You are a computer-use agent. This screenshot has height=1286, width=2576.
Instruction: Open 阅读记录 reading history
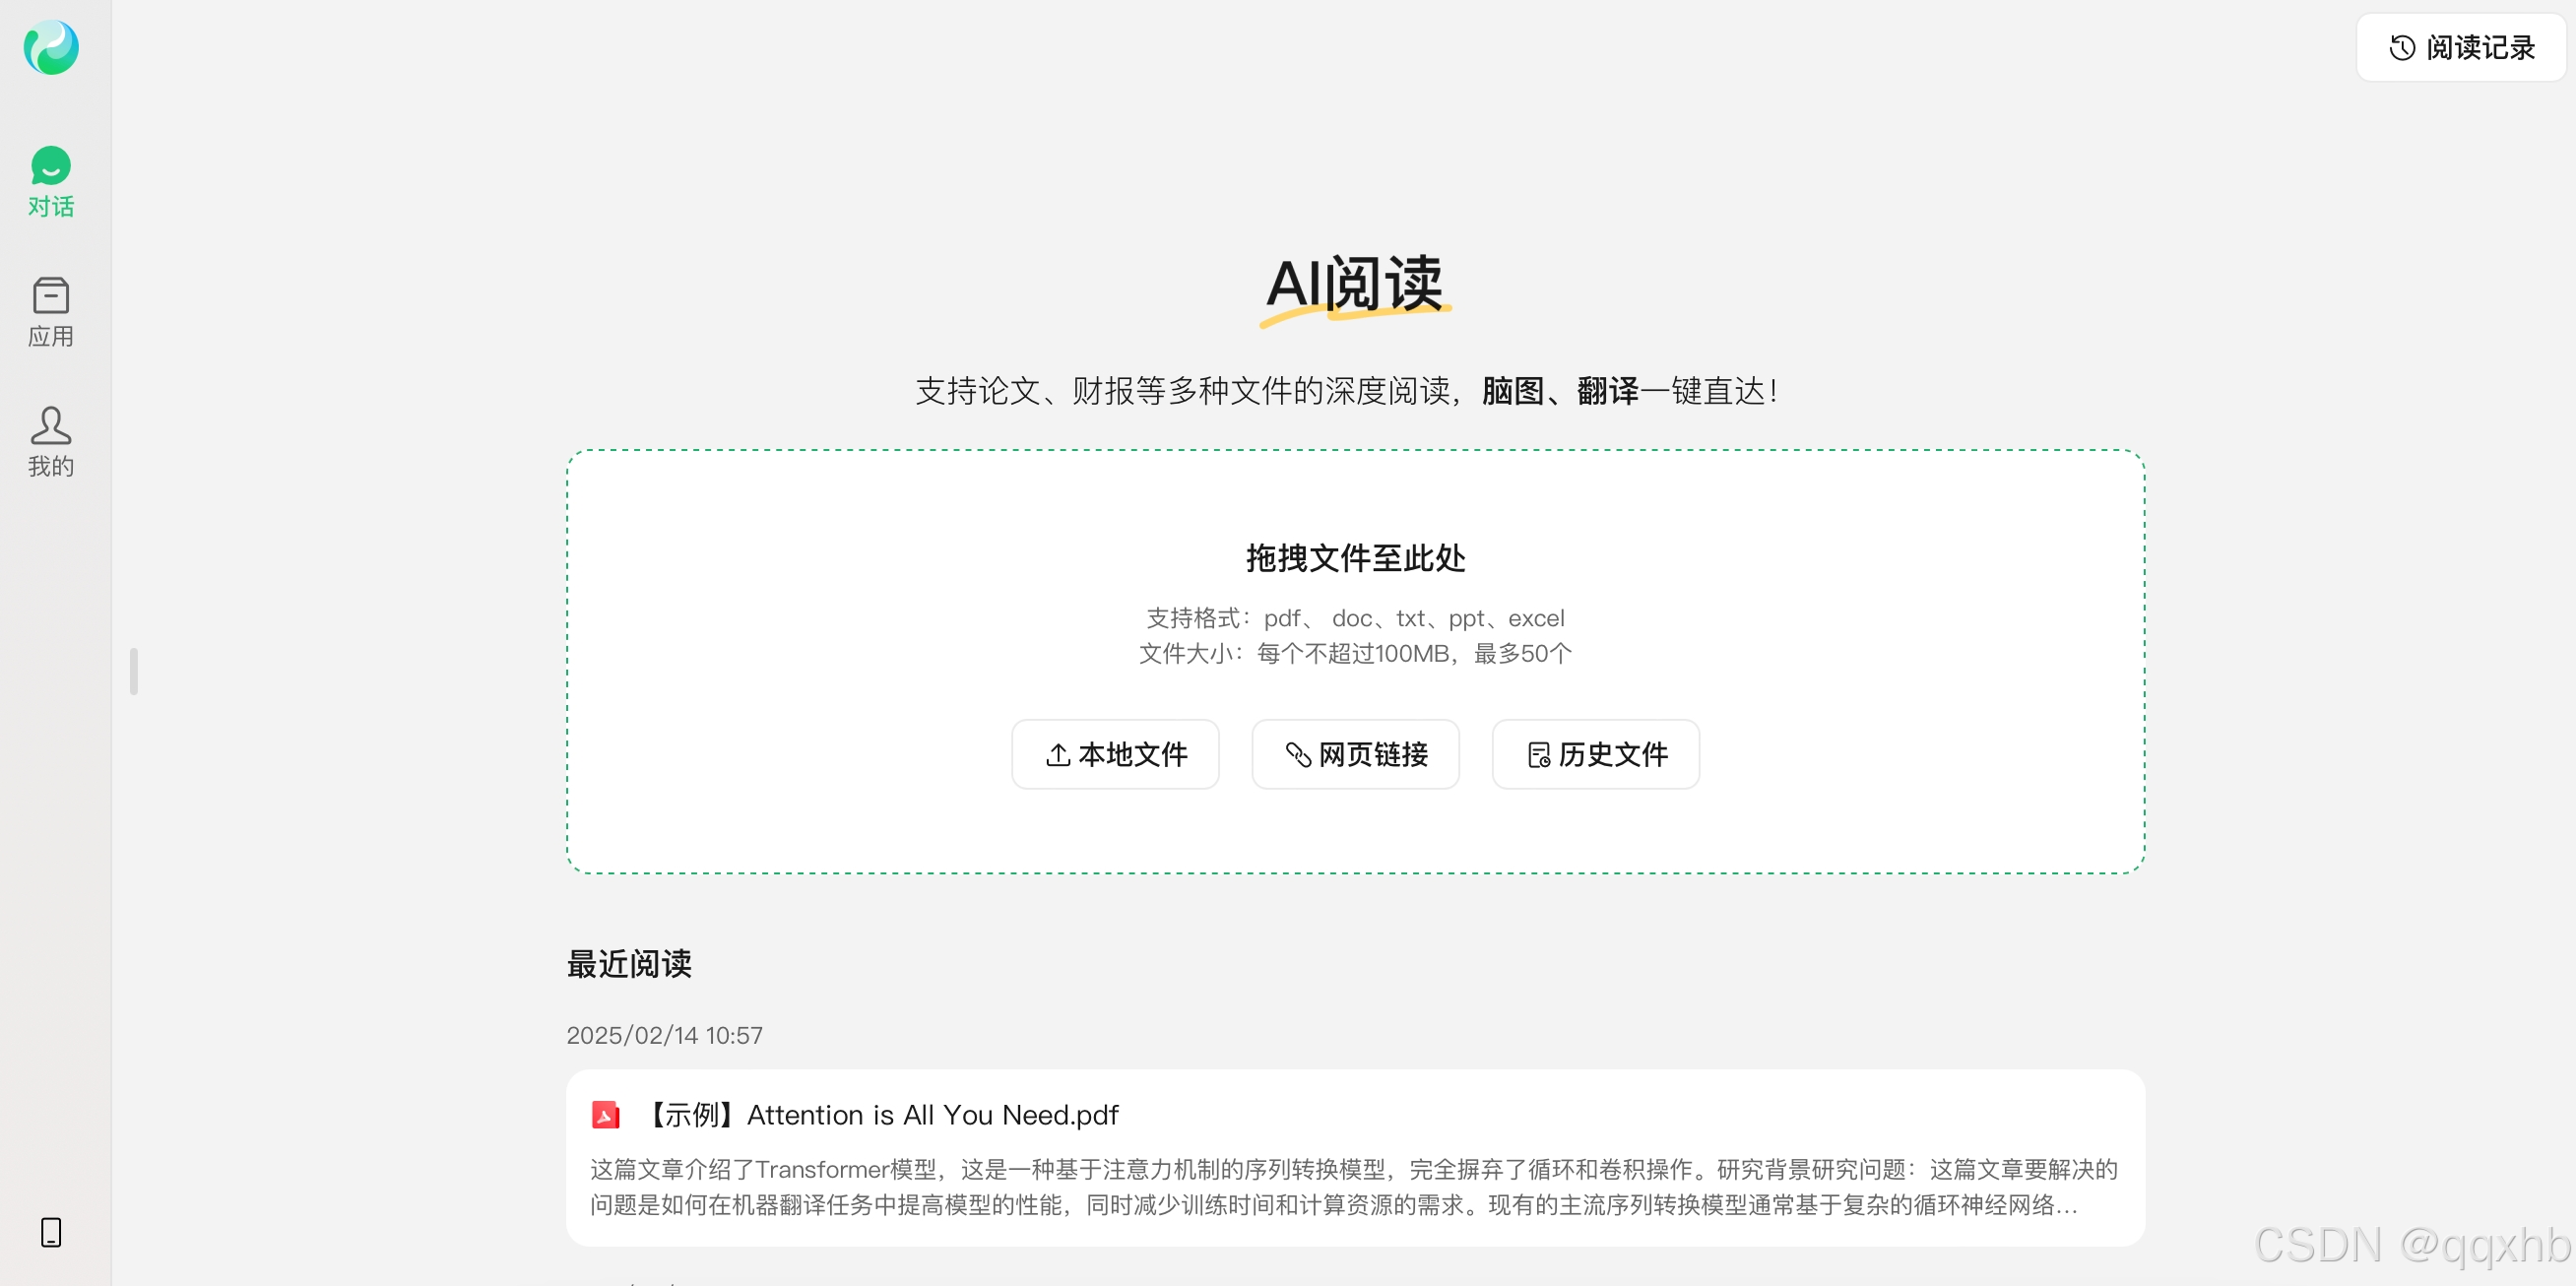coord(2460,47)
